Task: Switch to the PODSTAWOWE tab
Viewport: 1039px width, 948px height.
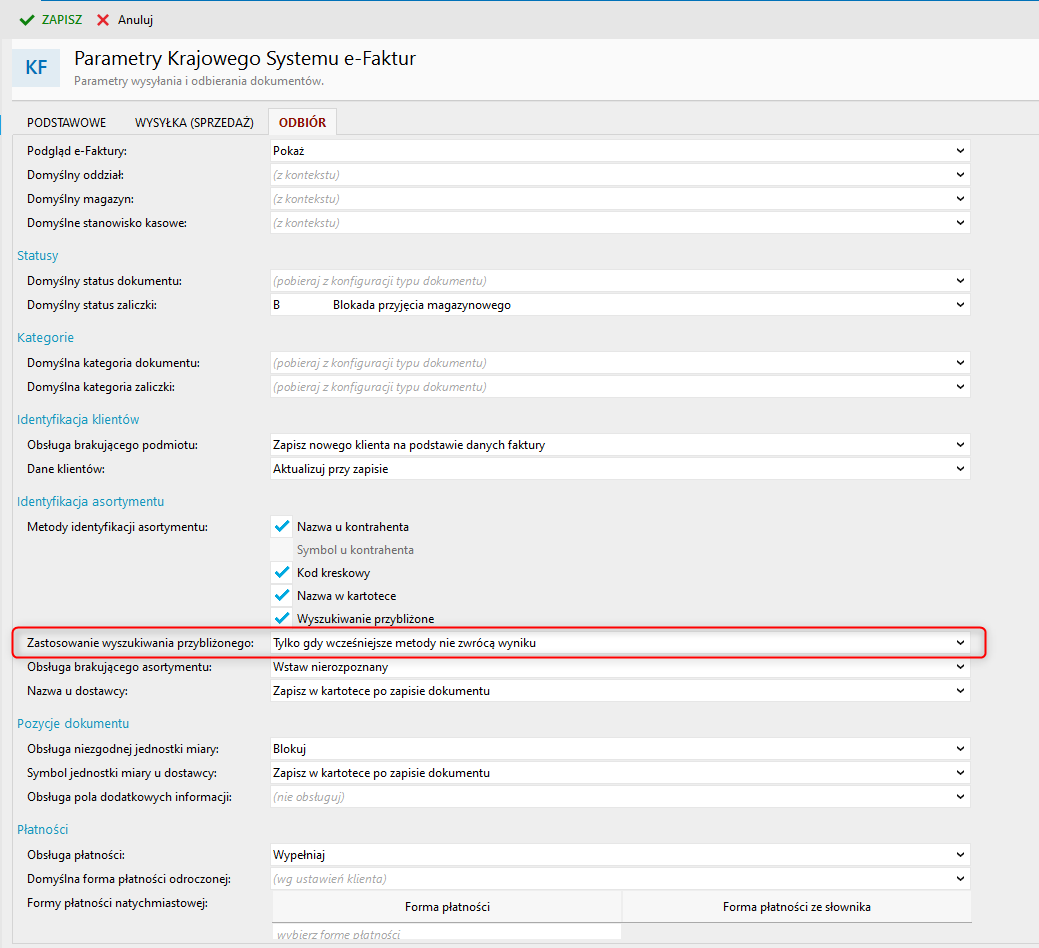Action: (x=66, y=123)
